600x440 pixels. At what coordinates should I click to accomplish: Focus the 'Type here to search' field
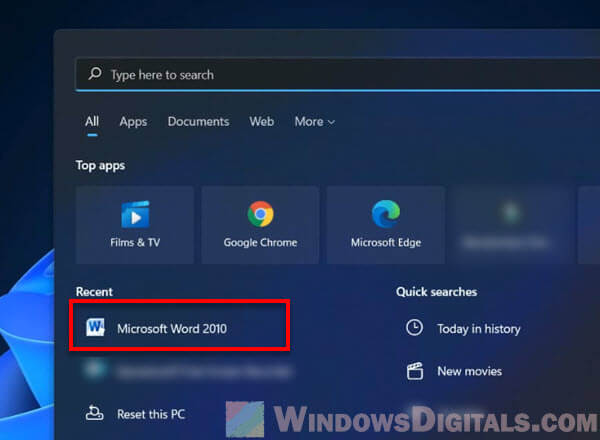click(x=338, y=75)
